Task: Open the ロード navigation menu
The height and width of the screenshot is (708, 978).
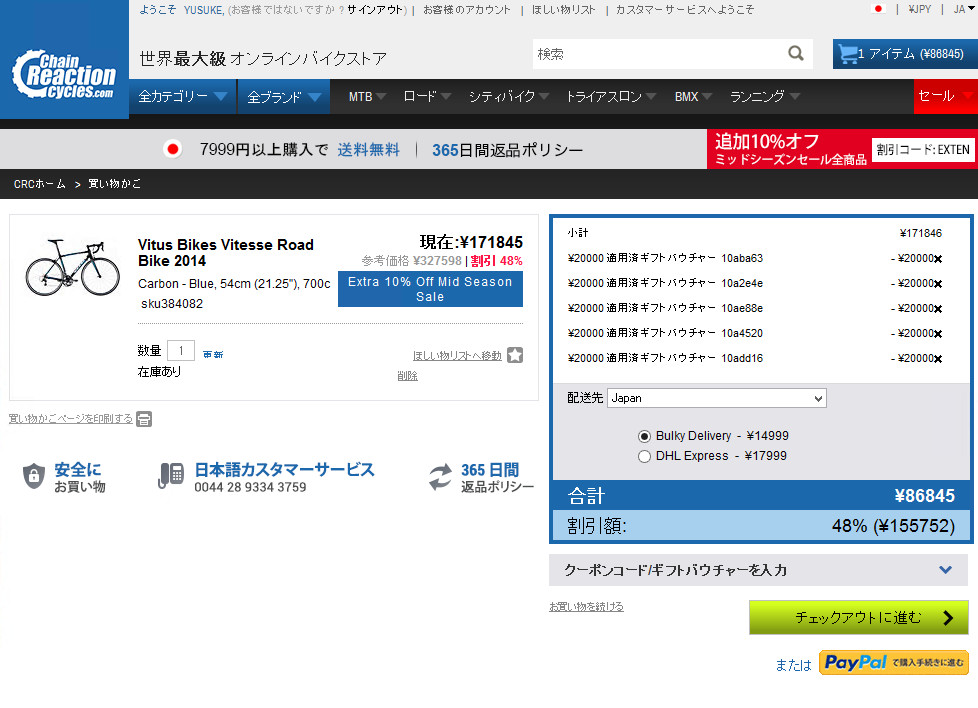Action: (427, 97)
